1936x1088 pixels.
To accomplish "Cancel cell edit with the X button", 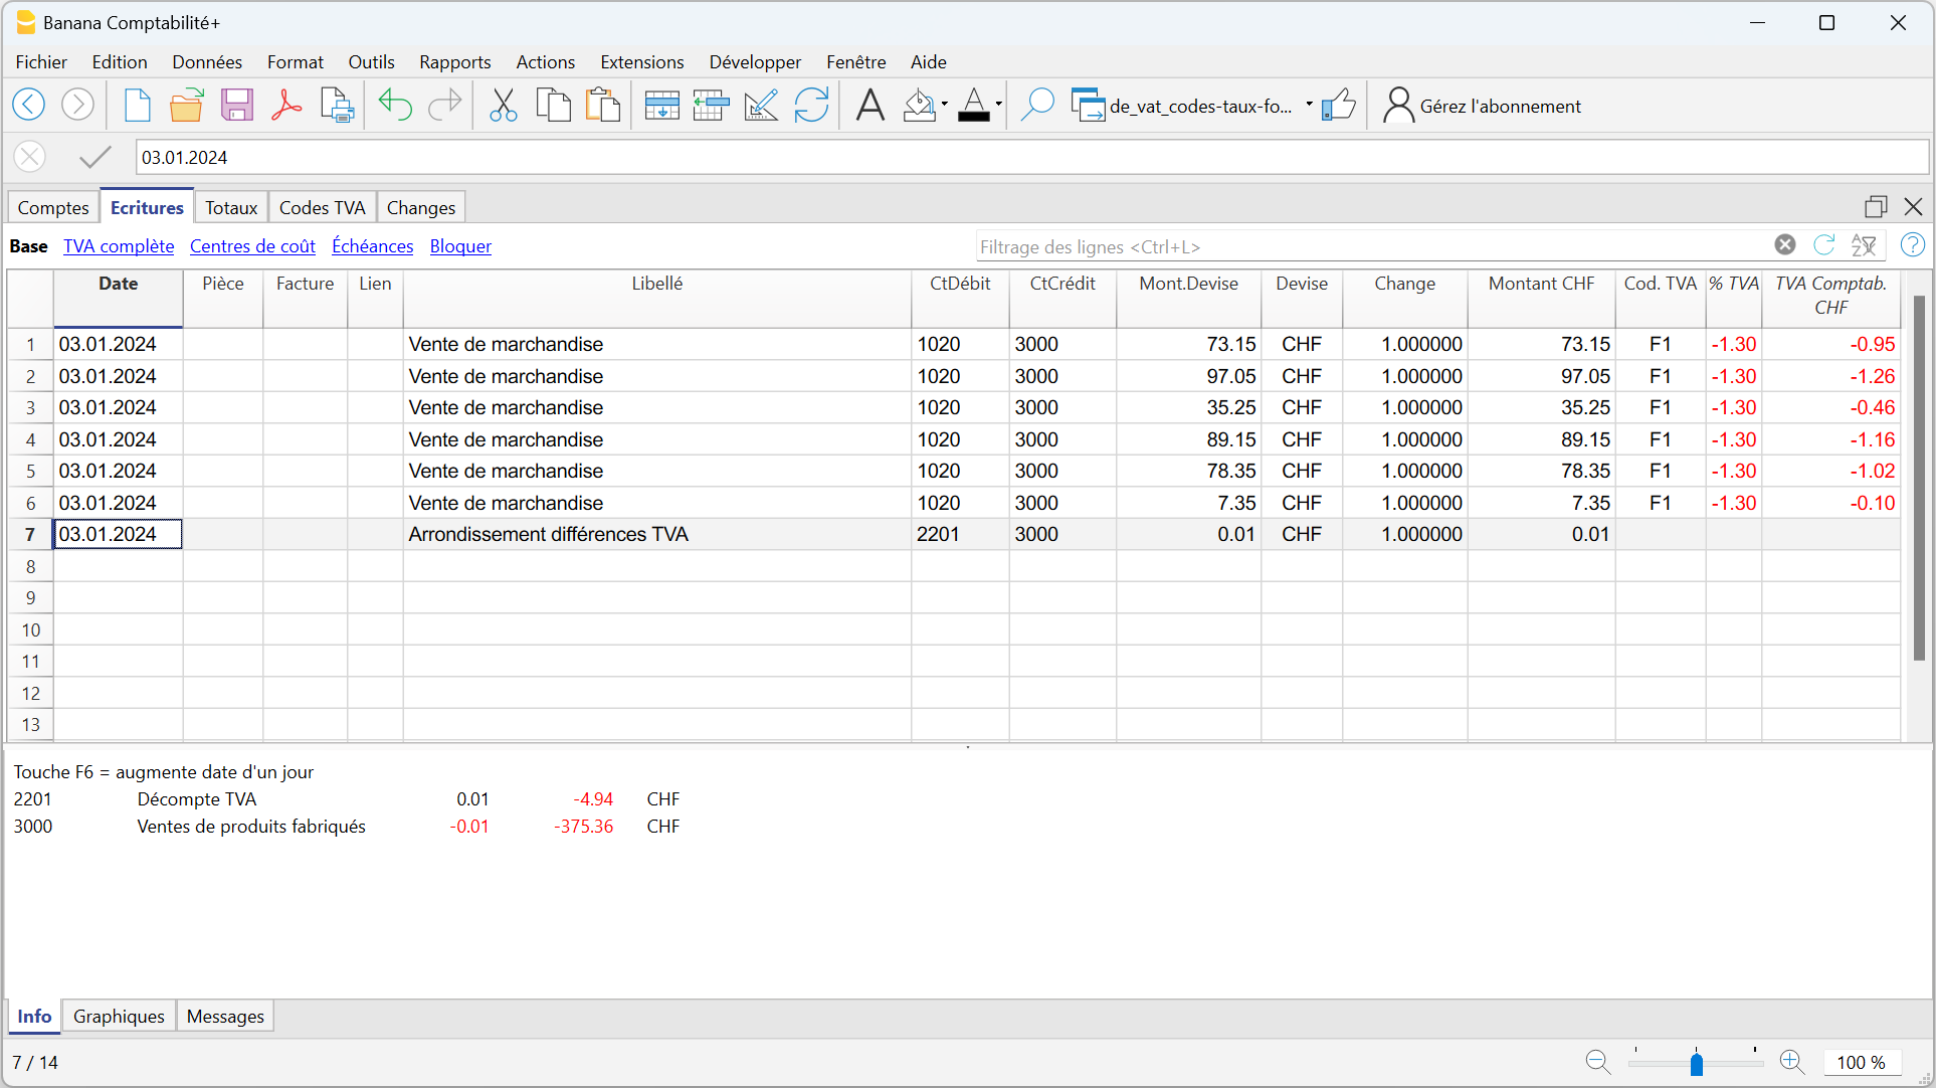I will [30, 157].
